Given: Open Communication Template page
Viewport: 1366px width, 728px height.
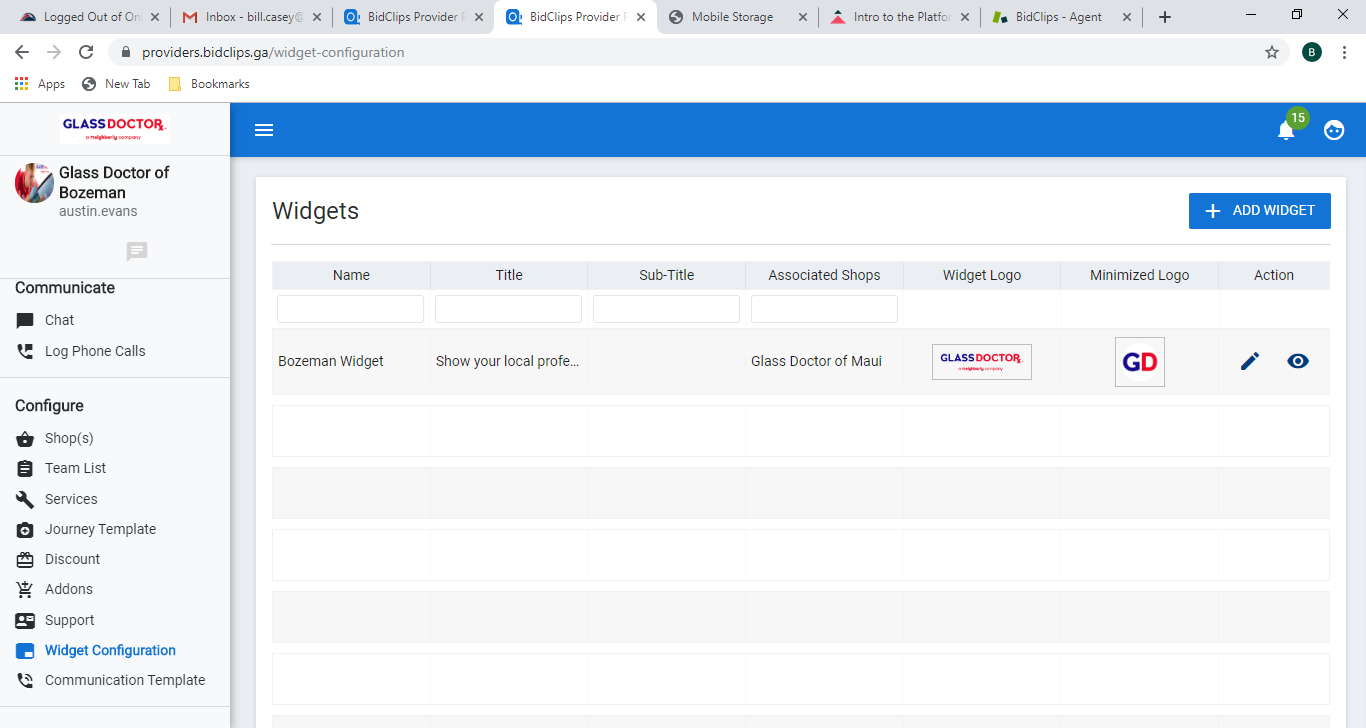Looking at the screenshot, I should click(125, 681).
